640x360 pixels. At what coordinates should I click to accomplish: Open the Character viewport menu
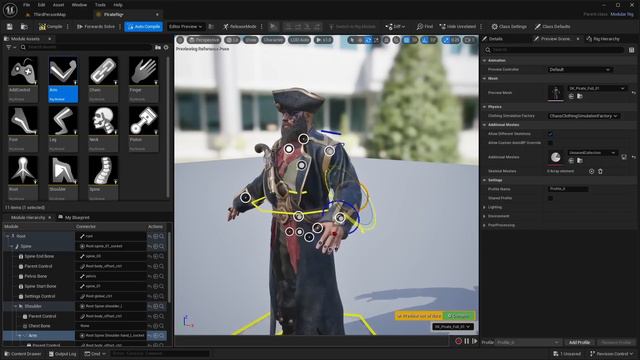click(x=273, y=40)
